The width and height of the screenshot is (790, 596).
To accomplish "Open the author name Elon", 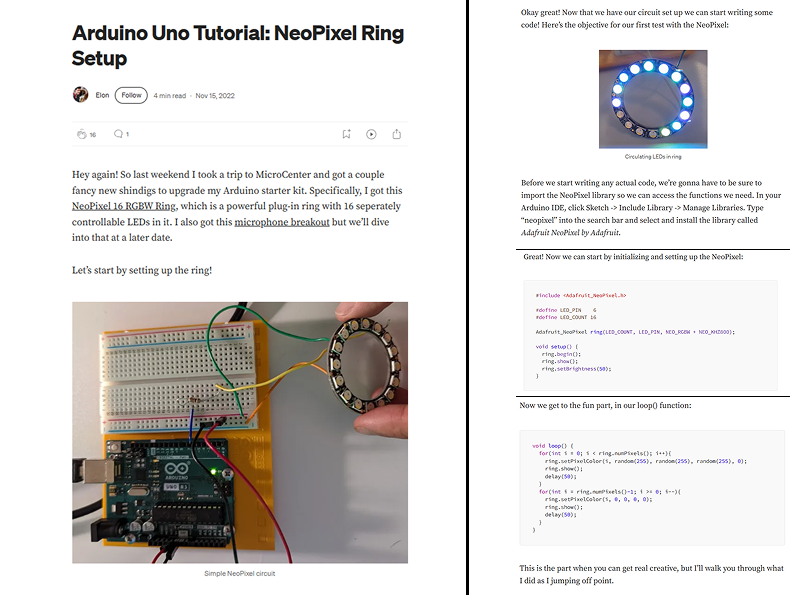I will [x=102, y=95].
